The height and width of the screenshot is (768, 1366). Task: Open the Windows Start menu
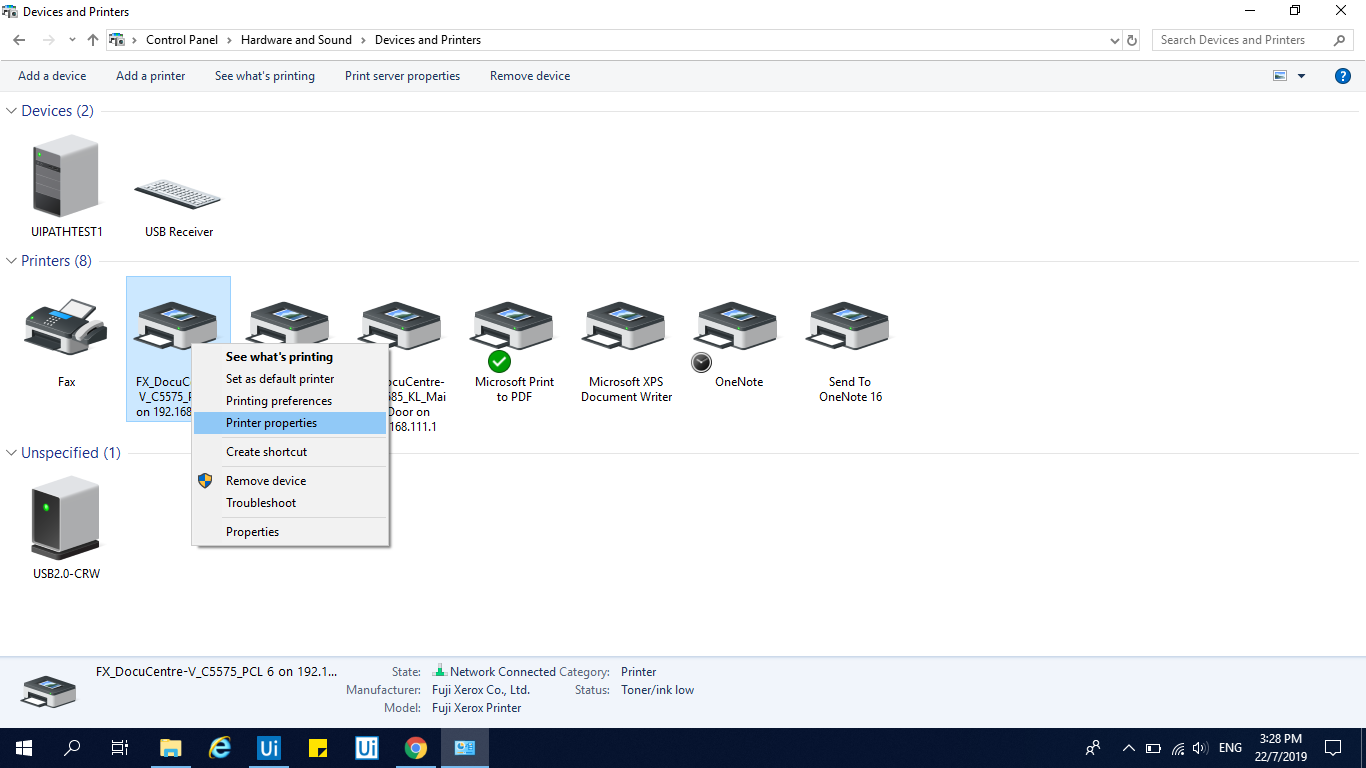pyautogui.click(x=23, y=747)
